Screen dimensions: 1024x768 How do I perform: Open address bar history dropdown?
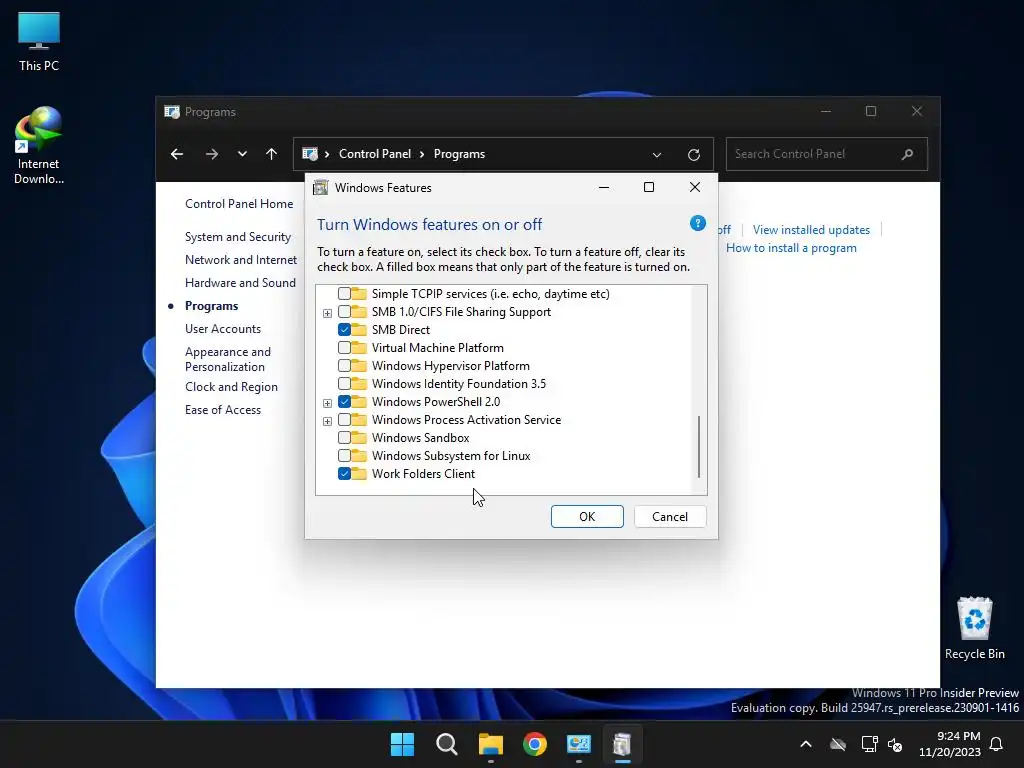point(657,155)
